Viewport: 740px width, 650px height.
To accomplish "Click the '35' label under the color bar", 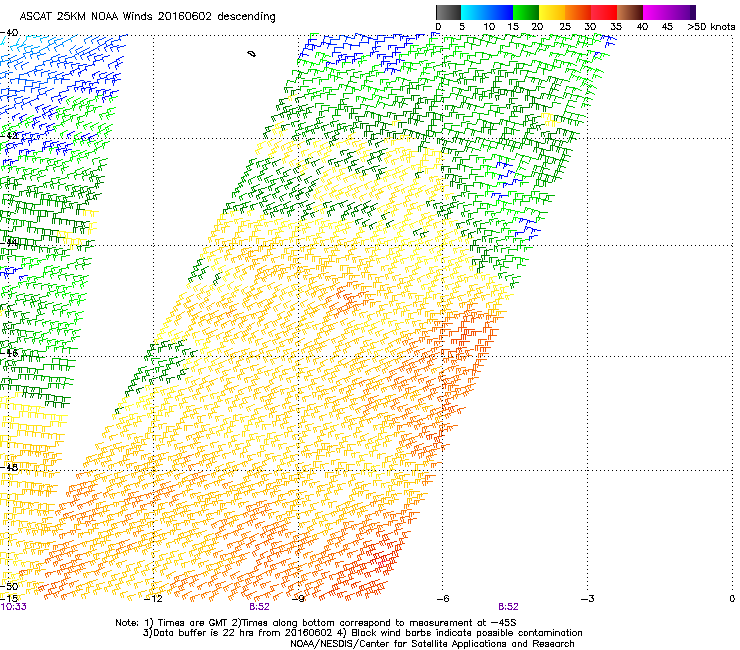I will click(x=616, y=26).
